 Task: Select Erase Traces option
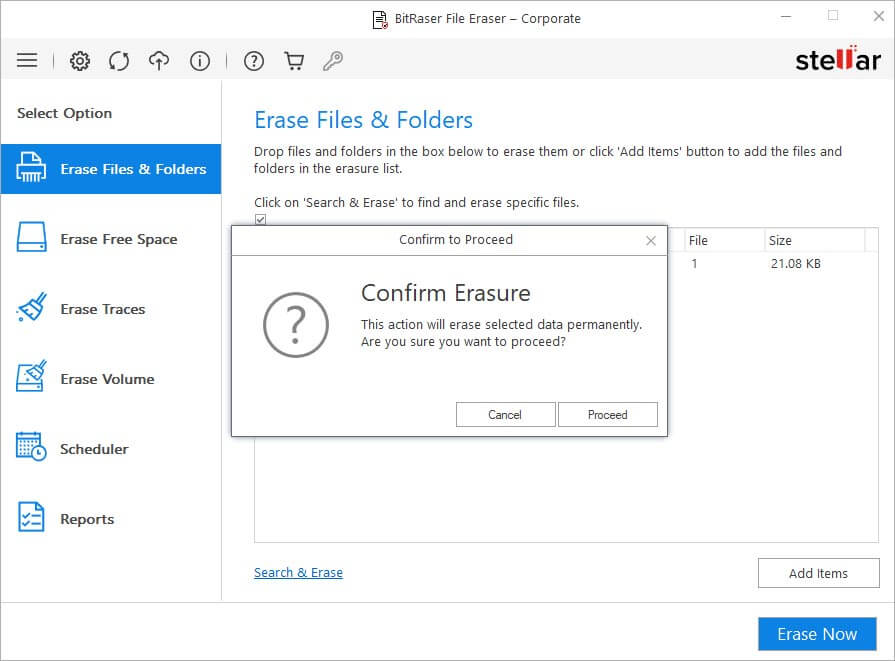111,309
